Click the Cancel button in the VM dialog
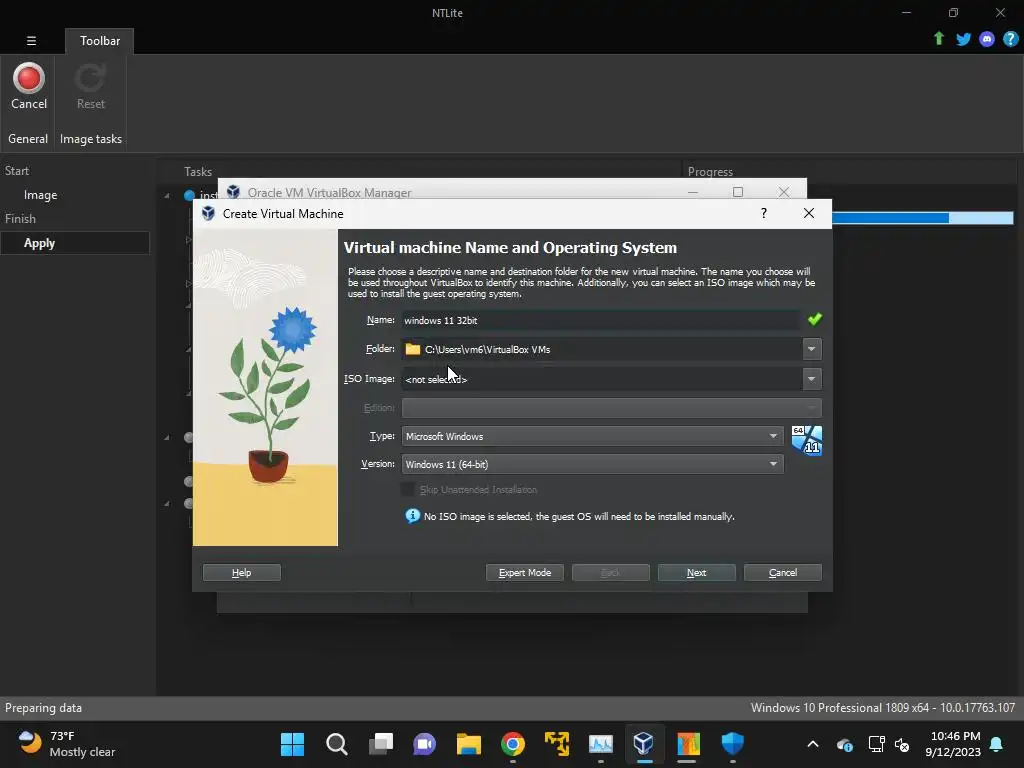This screenshot has height=768, width=1024. point(782,573)
